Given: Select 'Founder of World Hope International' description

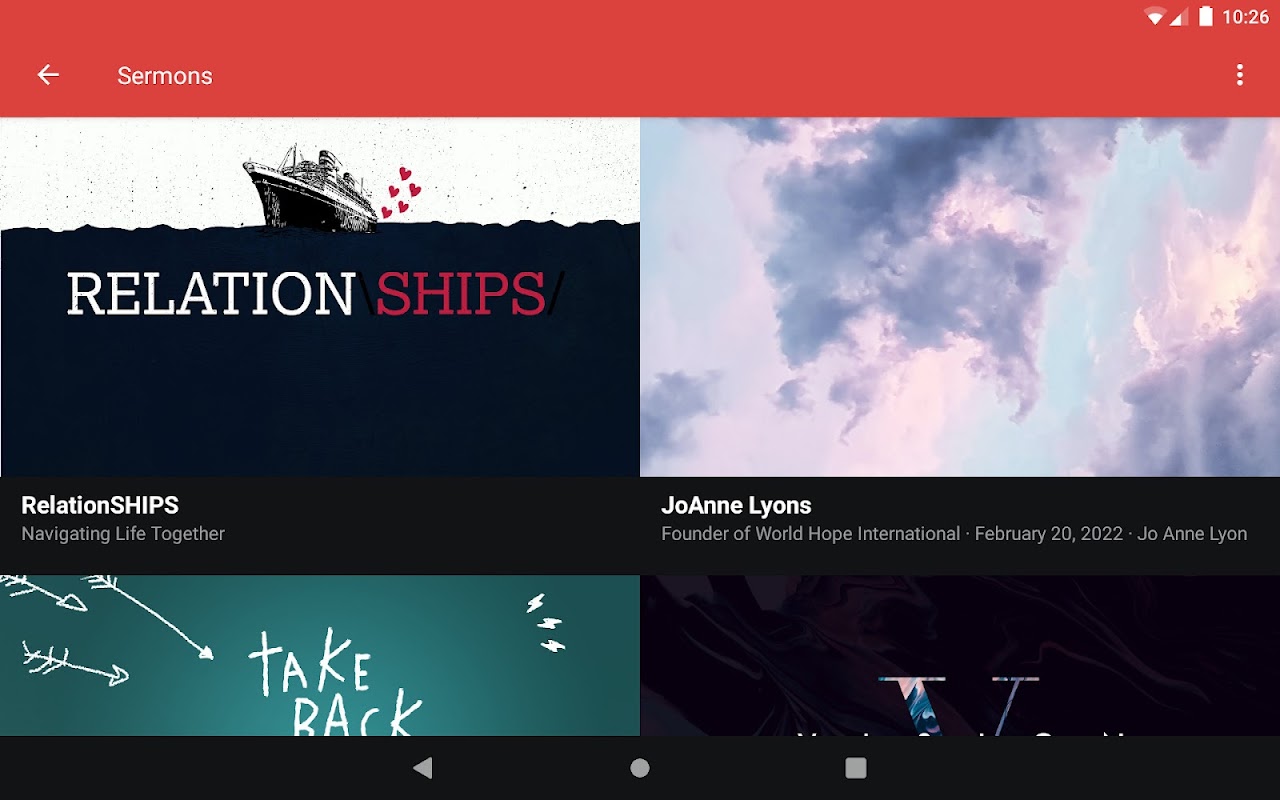Looking at the screenshot, I should click(811, 534).
